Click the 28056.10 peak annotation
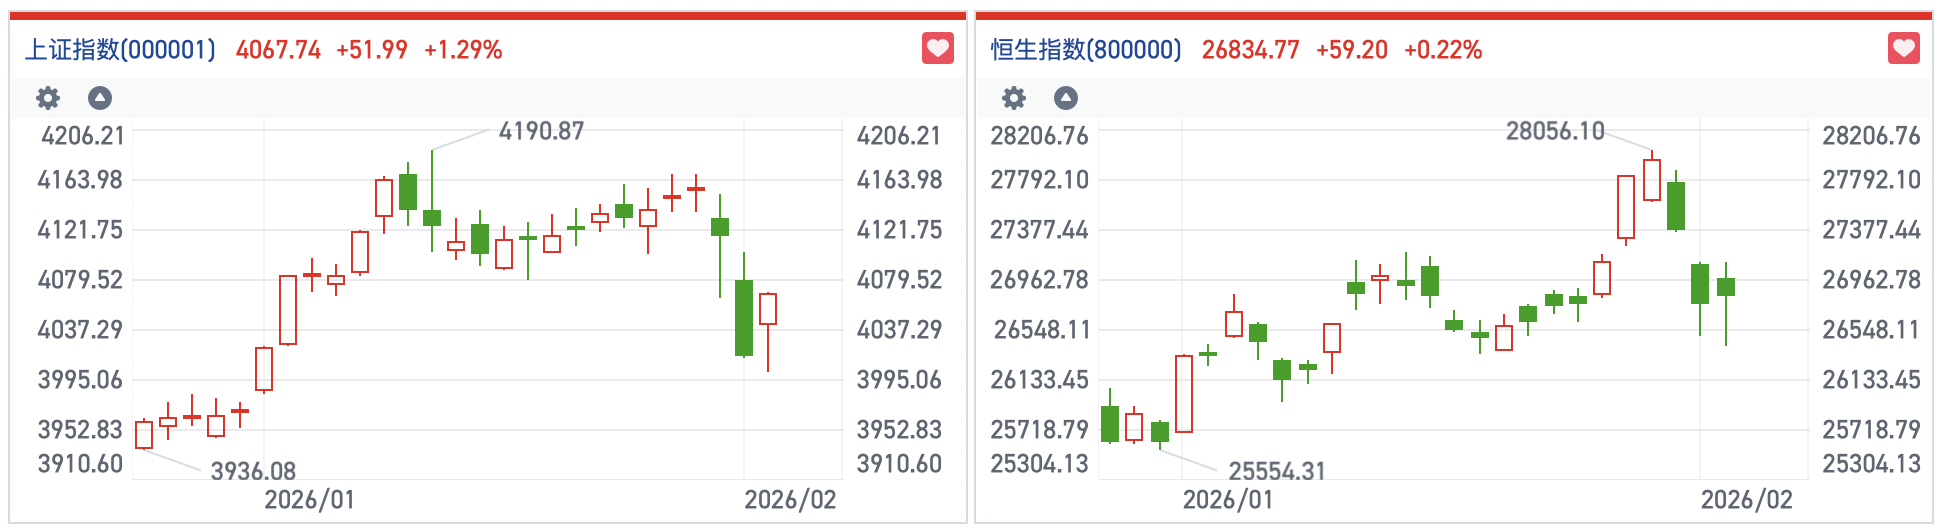This screenshot has height=532, width=1940. tap(1555, 131)
